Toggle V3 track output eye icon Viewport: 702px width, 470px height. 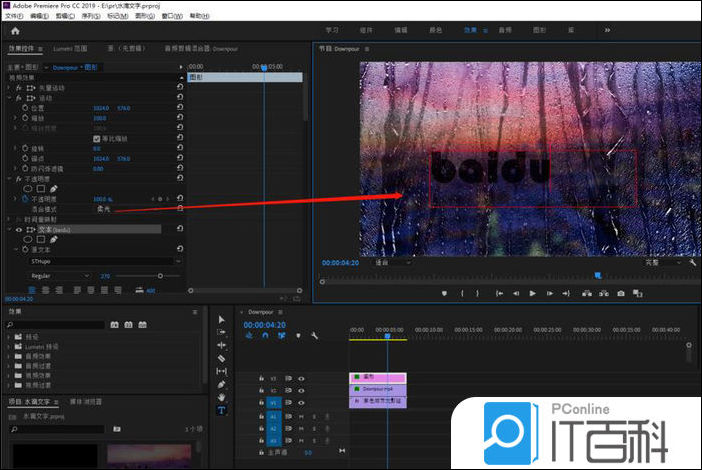pos(301,378)
